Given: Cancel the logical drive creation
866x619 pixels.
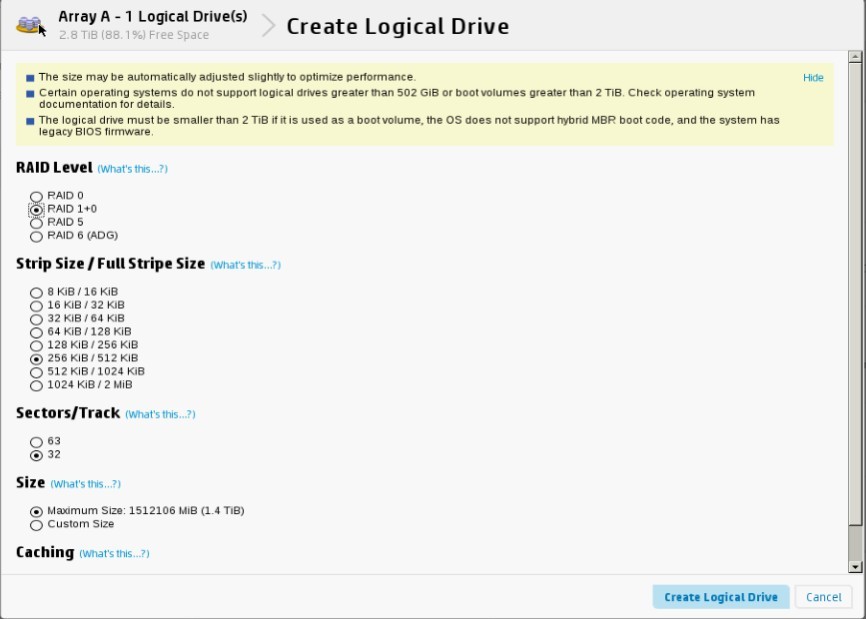Looking at the screenshot, I should tap(823, 597).
